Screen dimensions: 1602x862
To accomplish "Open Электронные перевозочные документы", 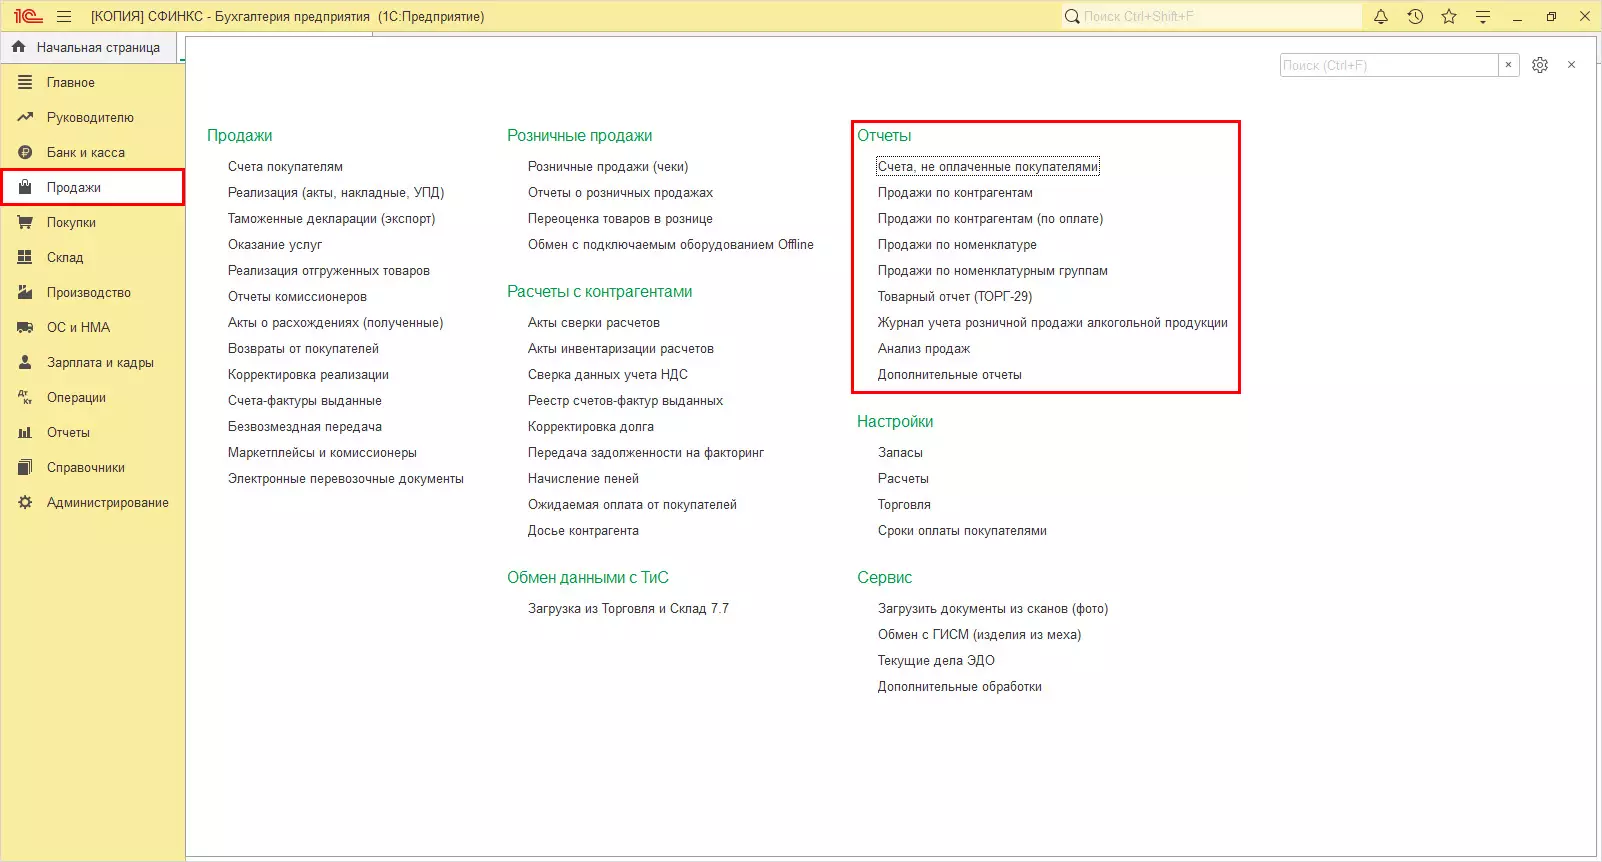I will (346, 478).
